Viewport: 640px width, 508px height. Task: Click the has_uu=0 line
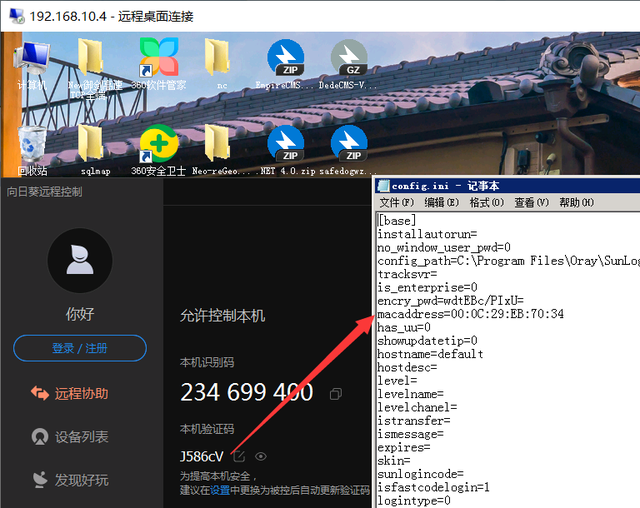pos(404,328)
